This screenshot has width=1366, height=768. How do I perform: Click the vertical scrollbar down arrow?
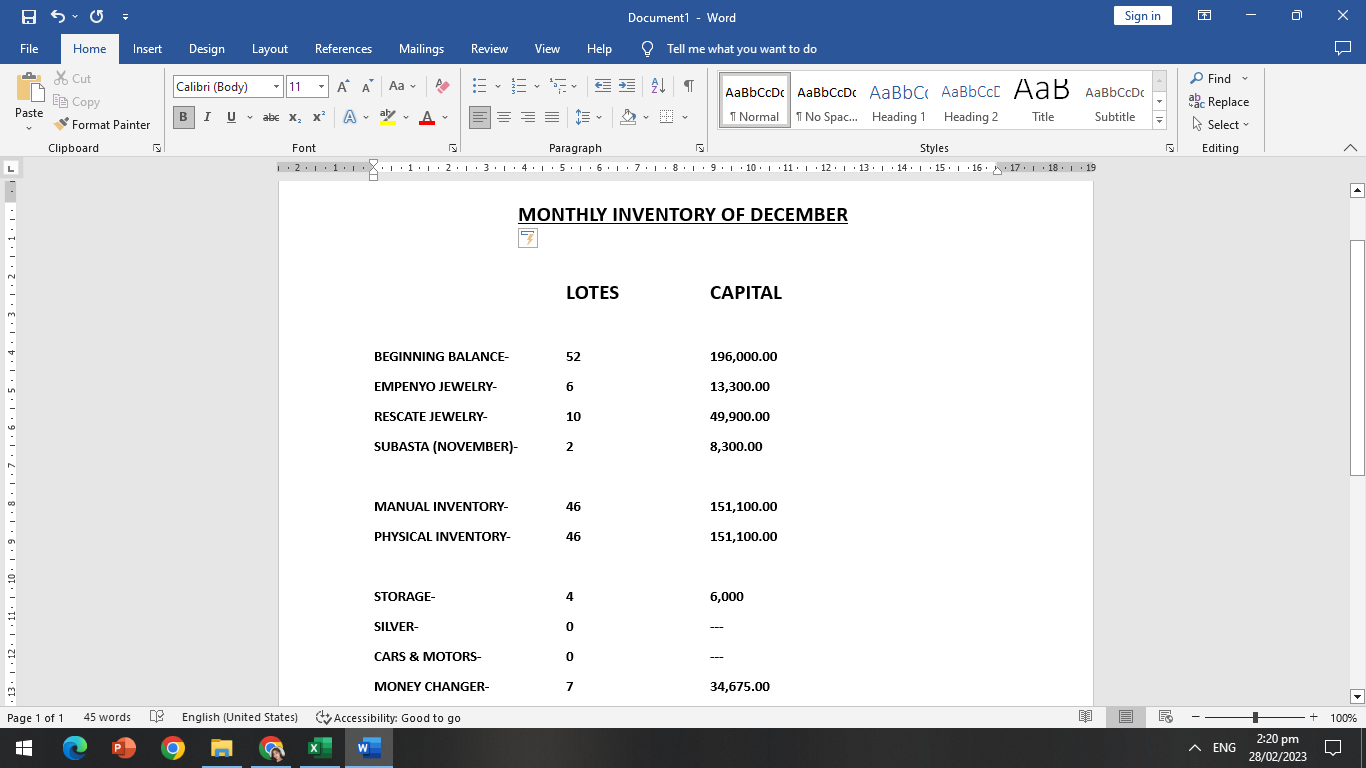point(1357,696)
